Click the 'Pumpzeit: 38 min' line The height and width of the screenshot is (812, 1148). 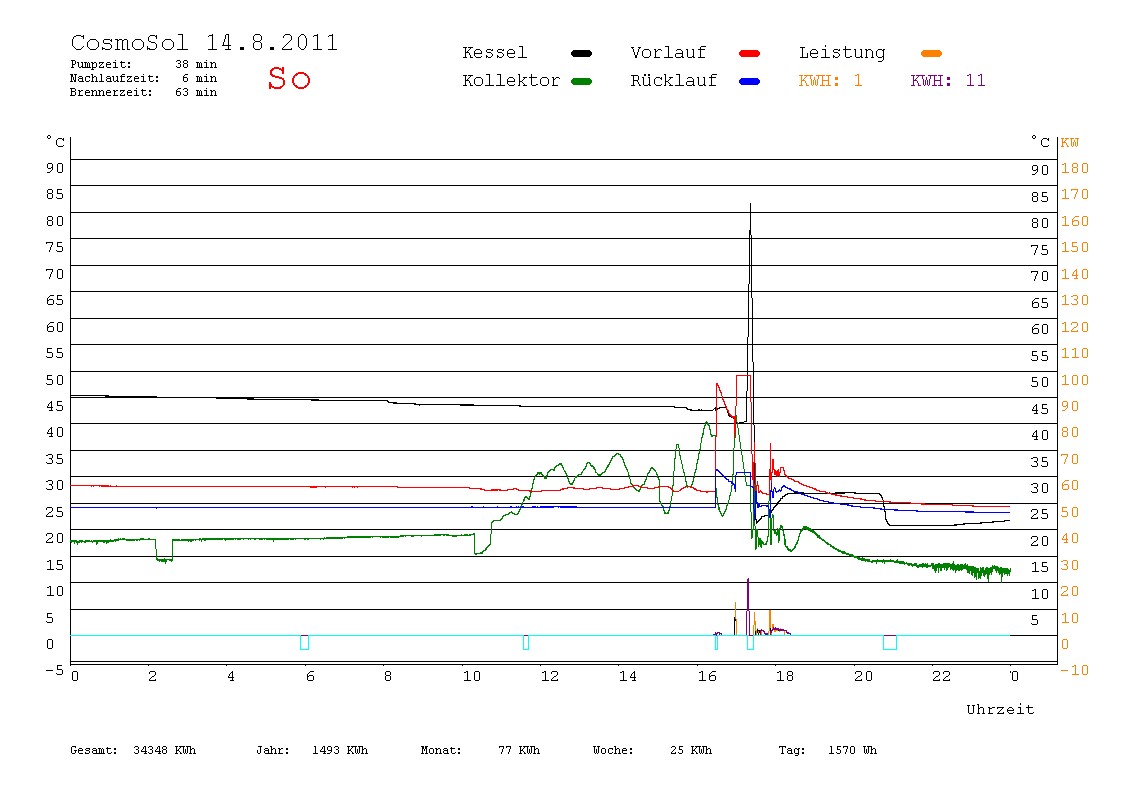(x=144, y=64)
